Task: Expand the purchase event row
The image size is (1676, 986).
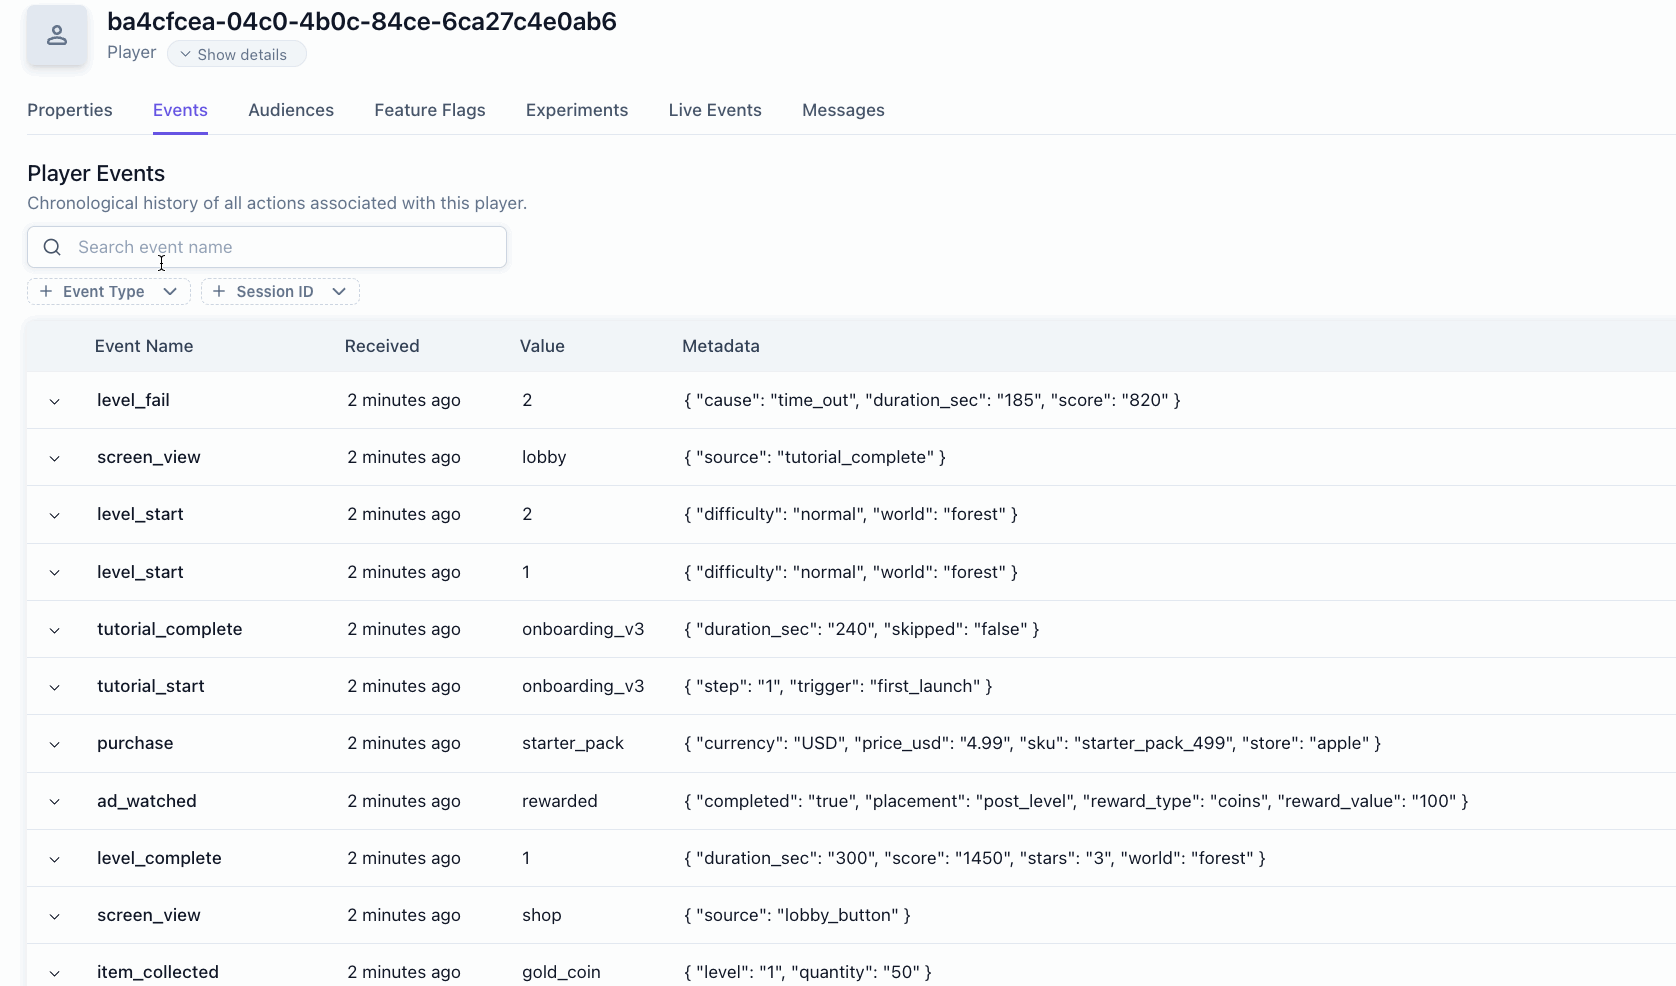Action: 55,744
